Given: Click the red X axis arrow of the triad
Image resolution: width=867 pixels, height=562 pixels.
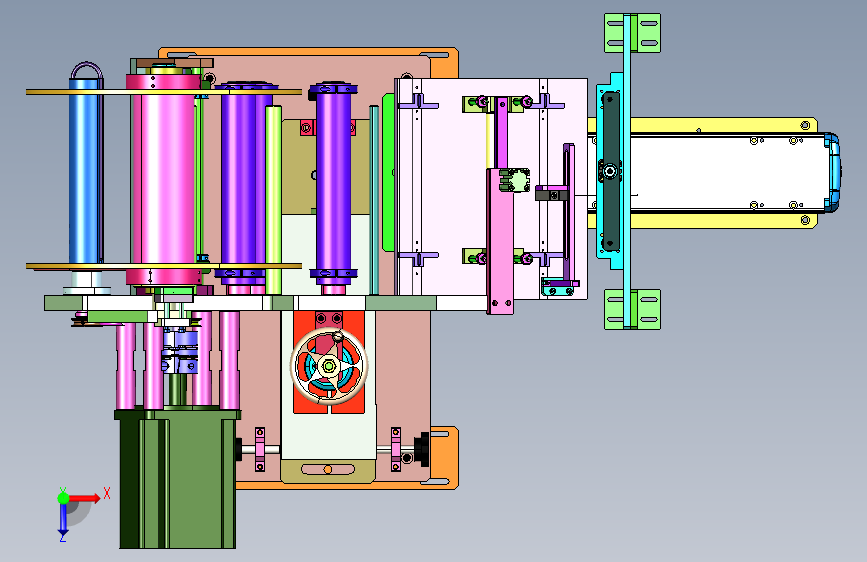Looking at the screenshot, I should [85, 498].
